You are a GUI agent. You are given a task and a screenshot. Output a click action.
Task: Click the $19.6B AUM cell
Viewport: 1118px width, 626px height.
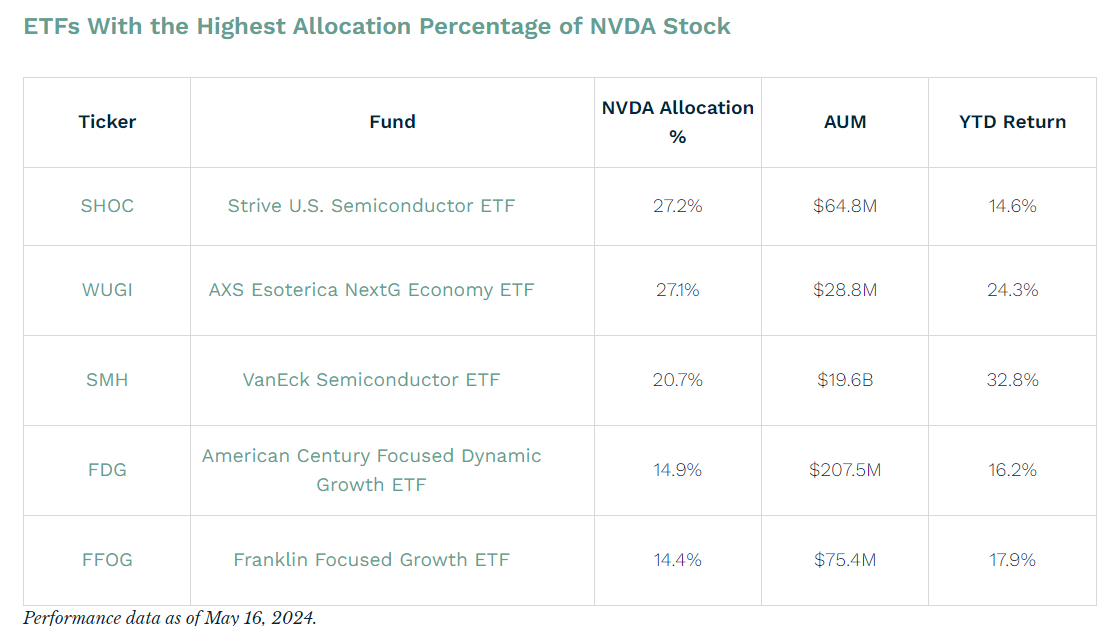[845, 380]
